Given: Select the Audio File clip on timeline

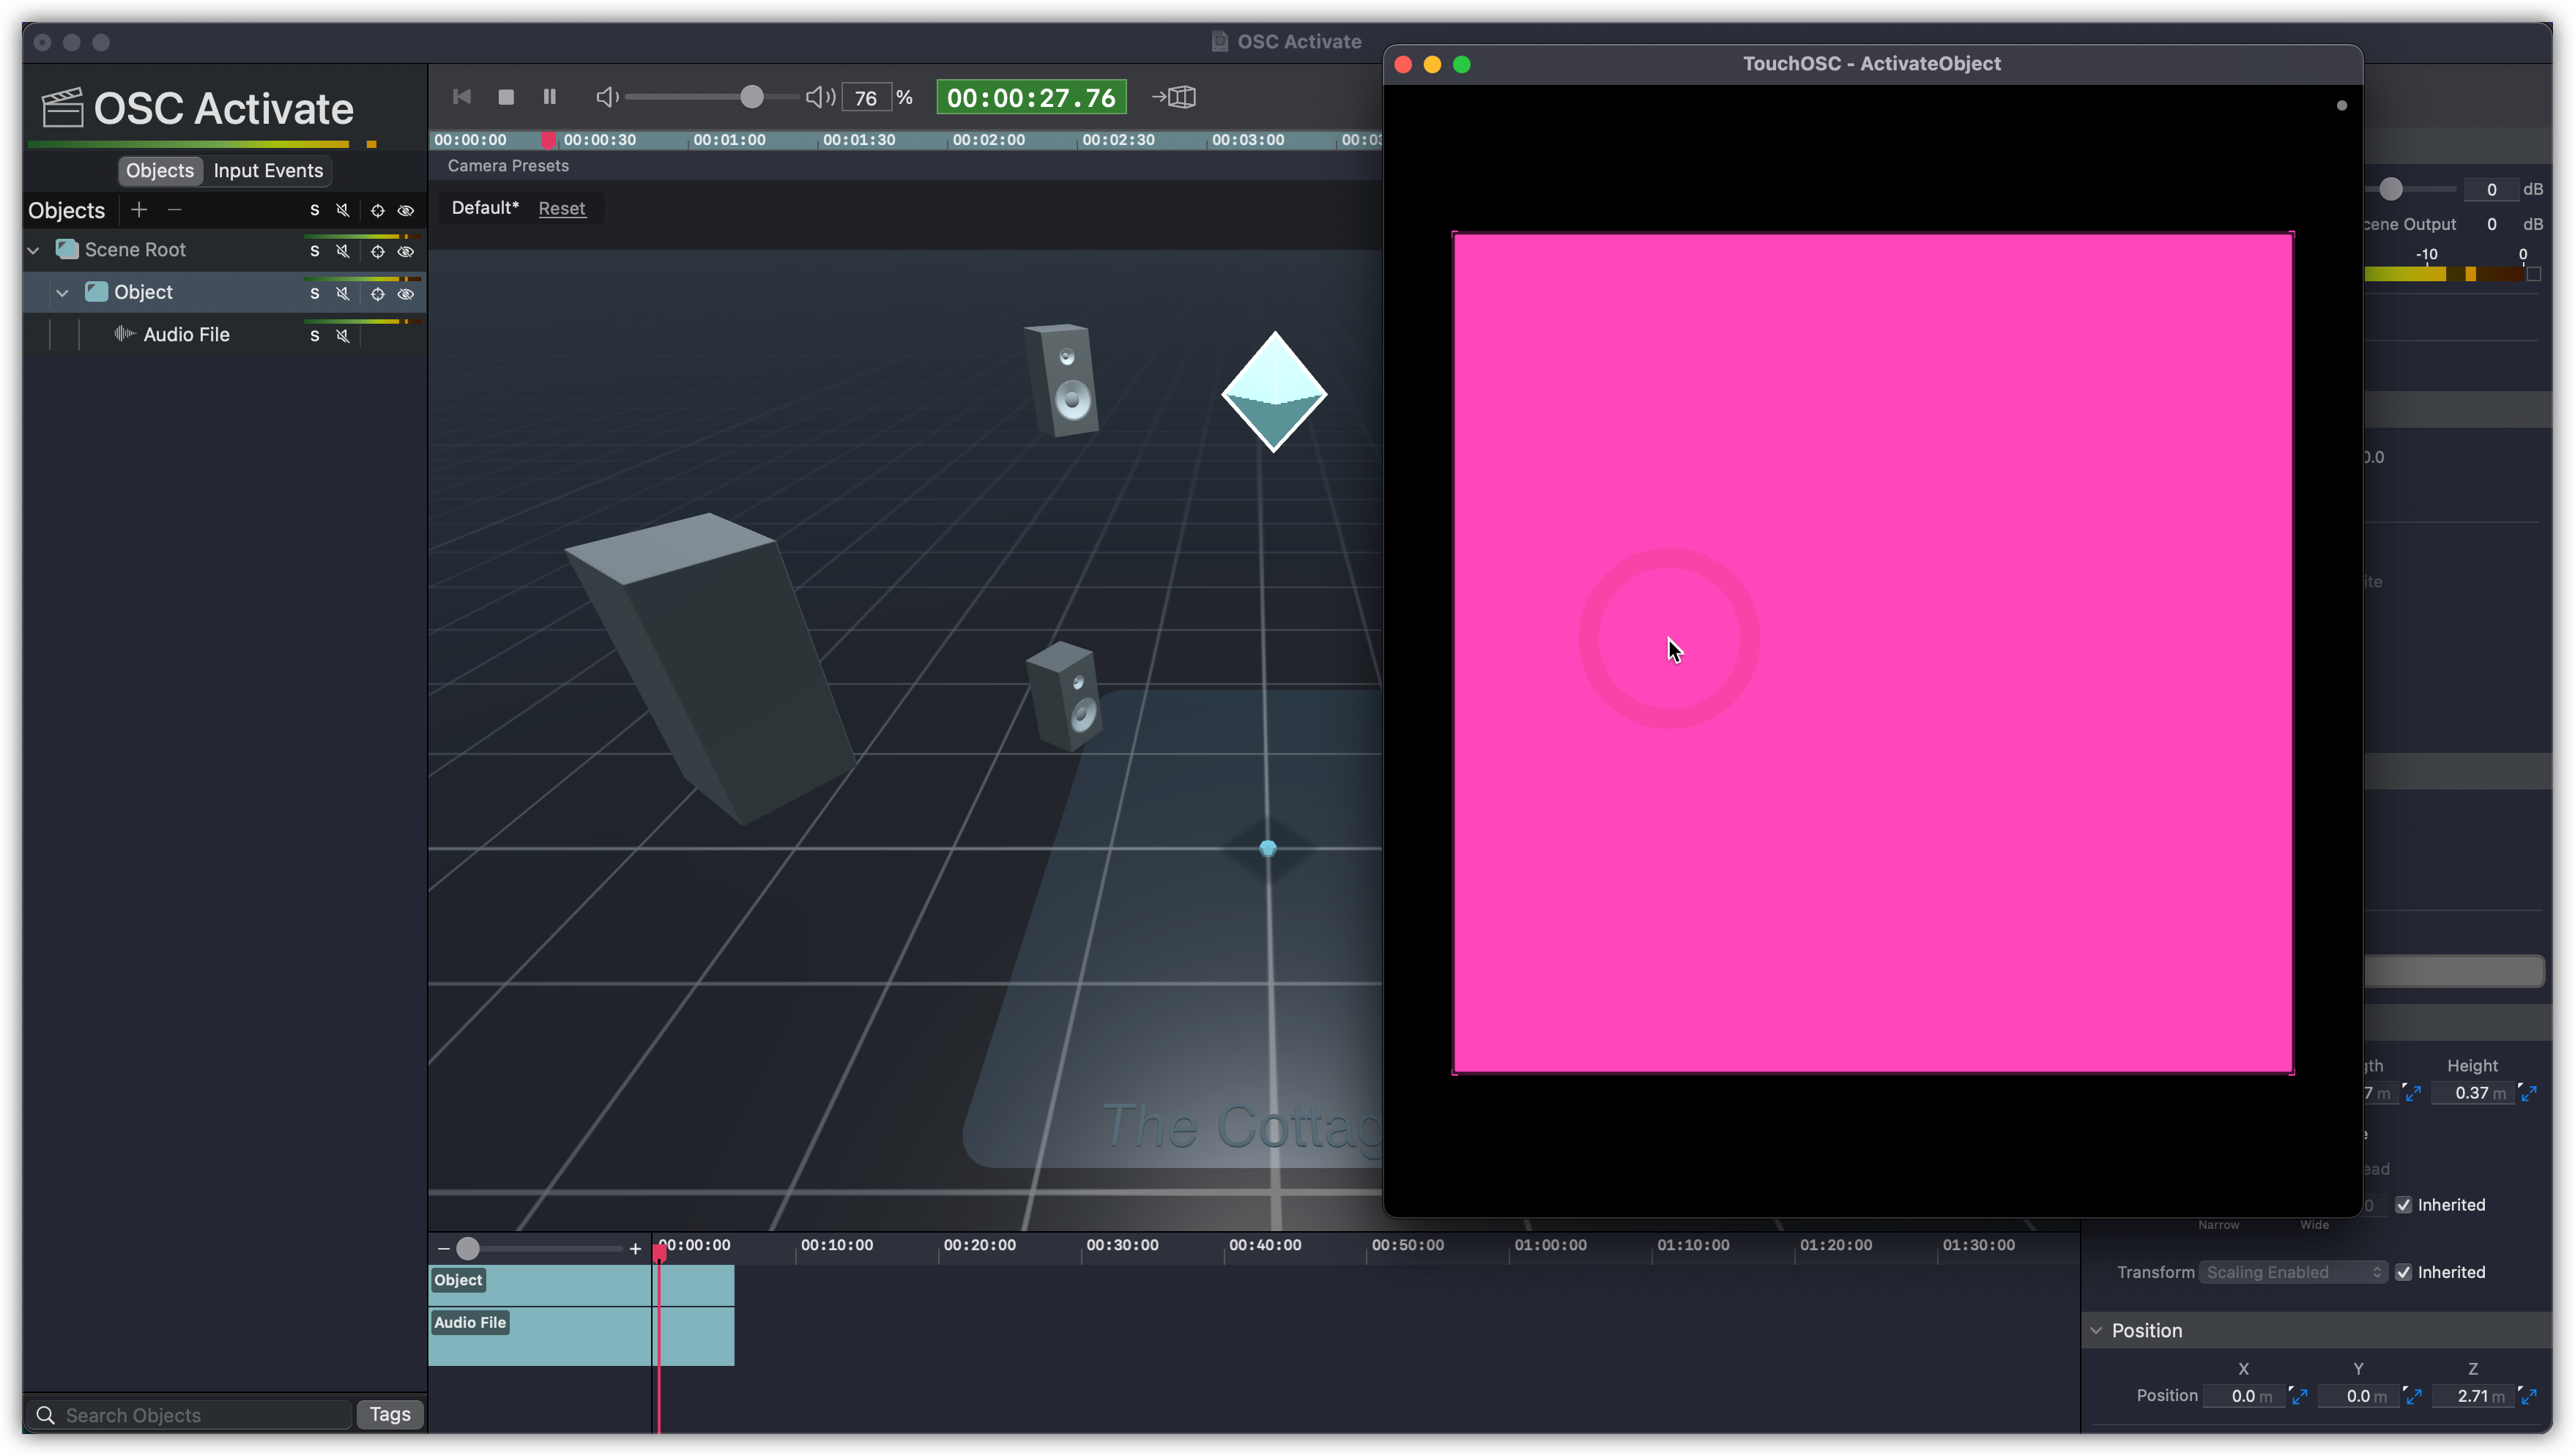Looking at the screenshot, I should [x=581, y=1336].
